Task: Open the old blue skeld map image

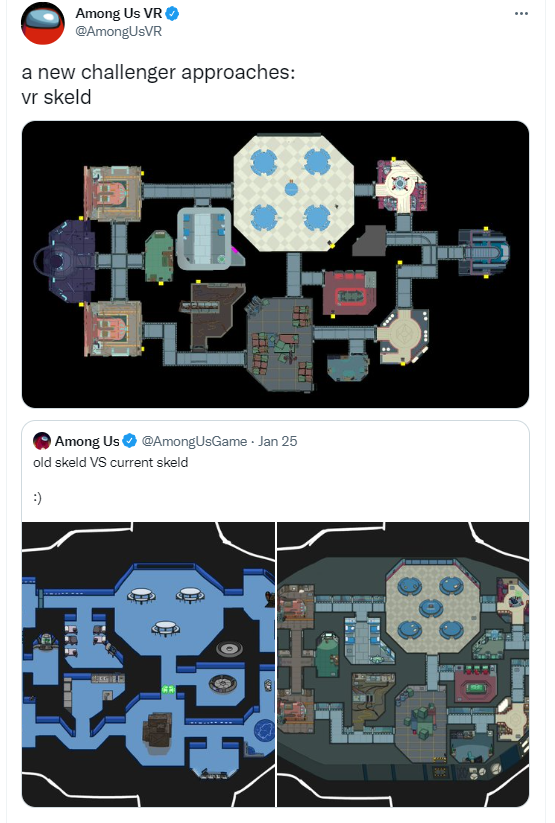Action: 148,664
